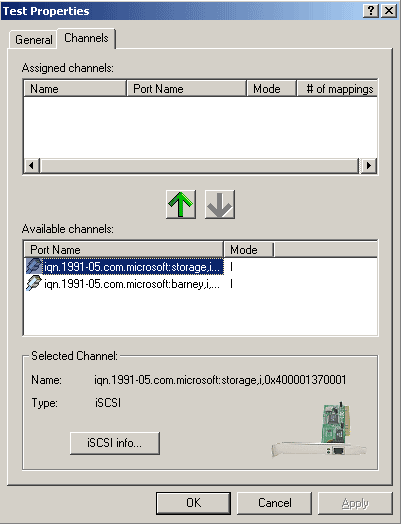401x524 pixels.
Task: Click the '# of mappings' column header
Action: (x=337, y=89)
